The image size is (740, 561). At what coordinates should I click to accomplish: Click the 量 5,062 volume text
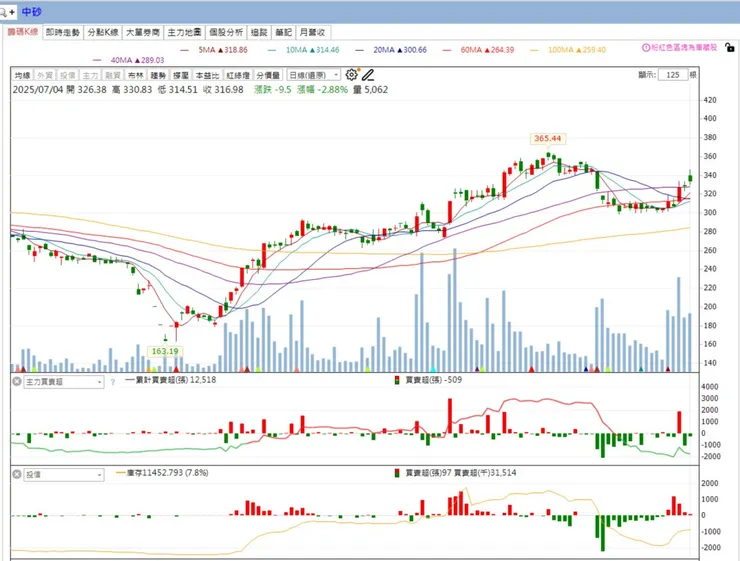pos(370,90)
